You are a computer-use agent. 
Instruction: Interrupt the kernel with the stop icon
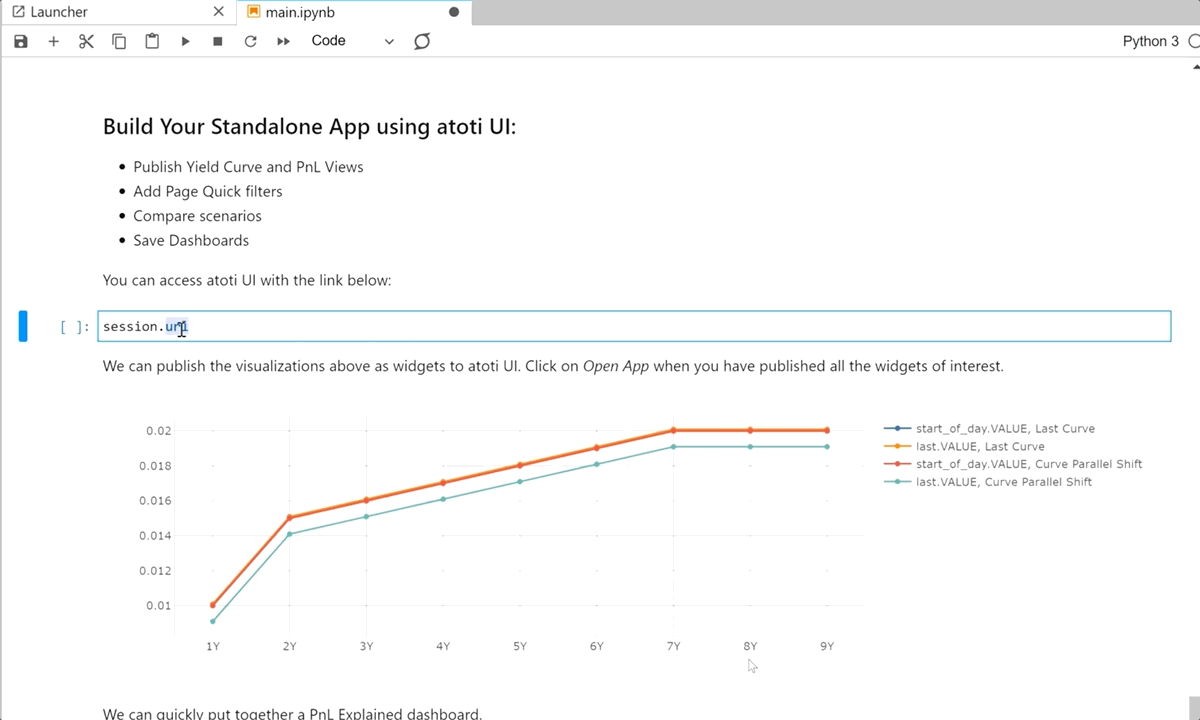pyautogui.click(x=218, y=41)
